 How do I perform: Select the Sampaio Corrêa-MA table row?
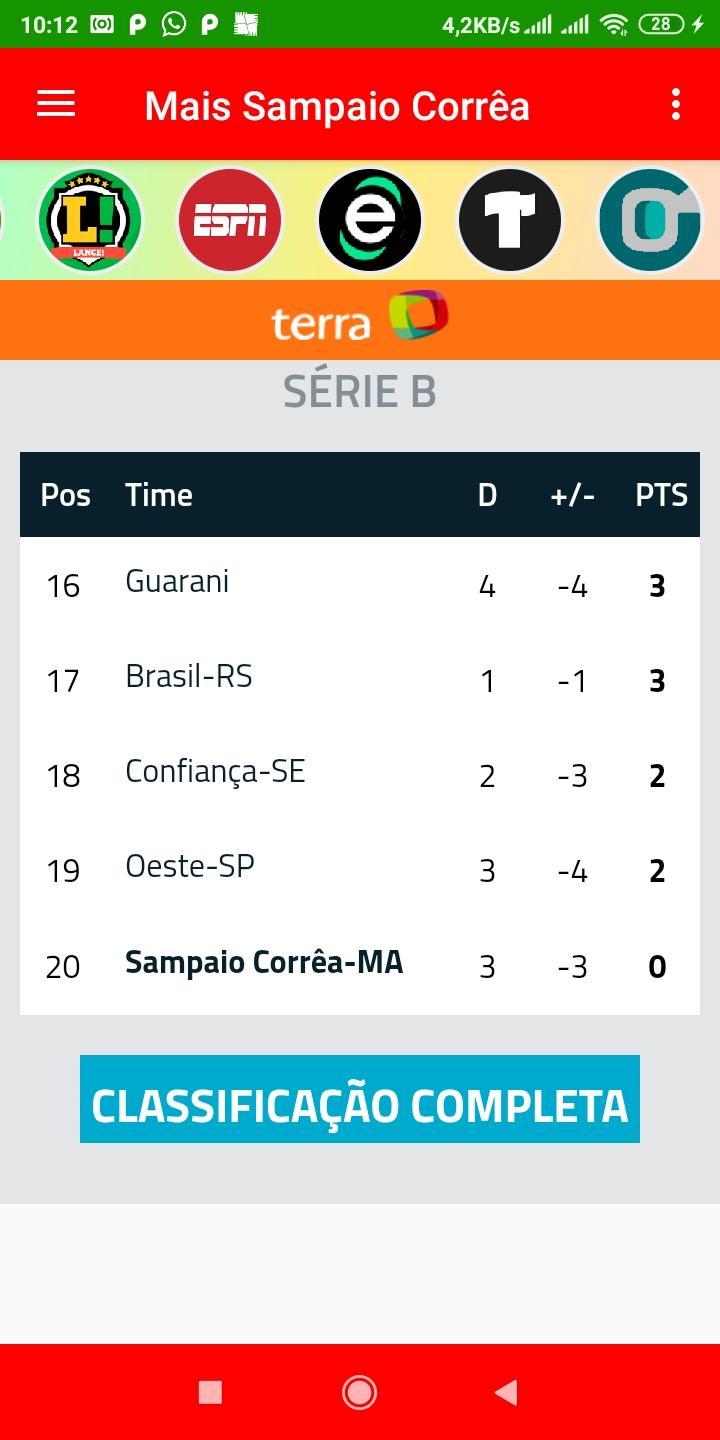(x=360, y=966)
